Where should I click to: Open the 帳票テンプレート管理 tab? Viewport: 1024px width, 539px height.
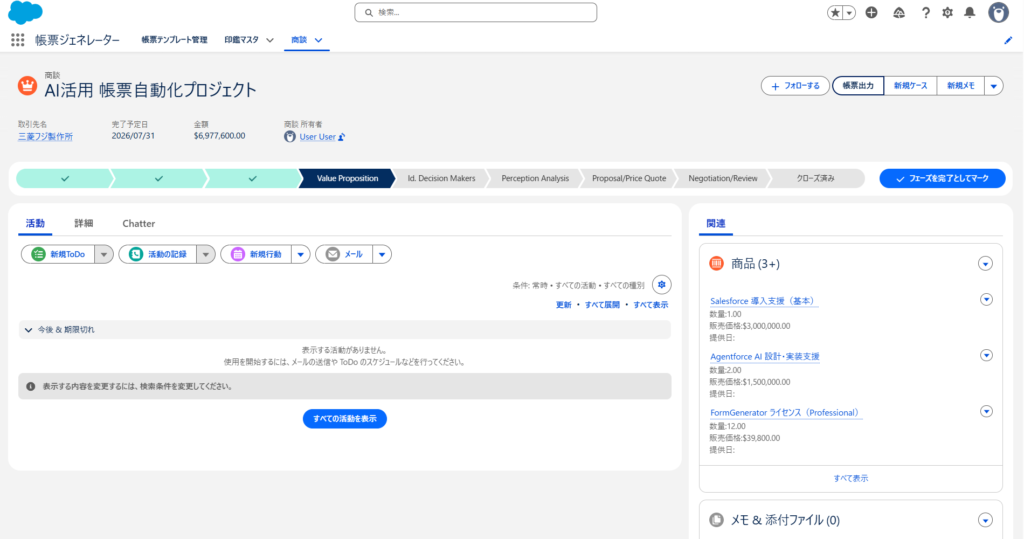tap(174, 40)
